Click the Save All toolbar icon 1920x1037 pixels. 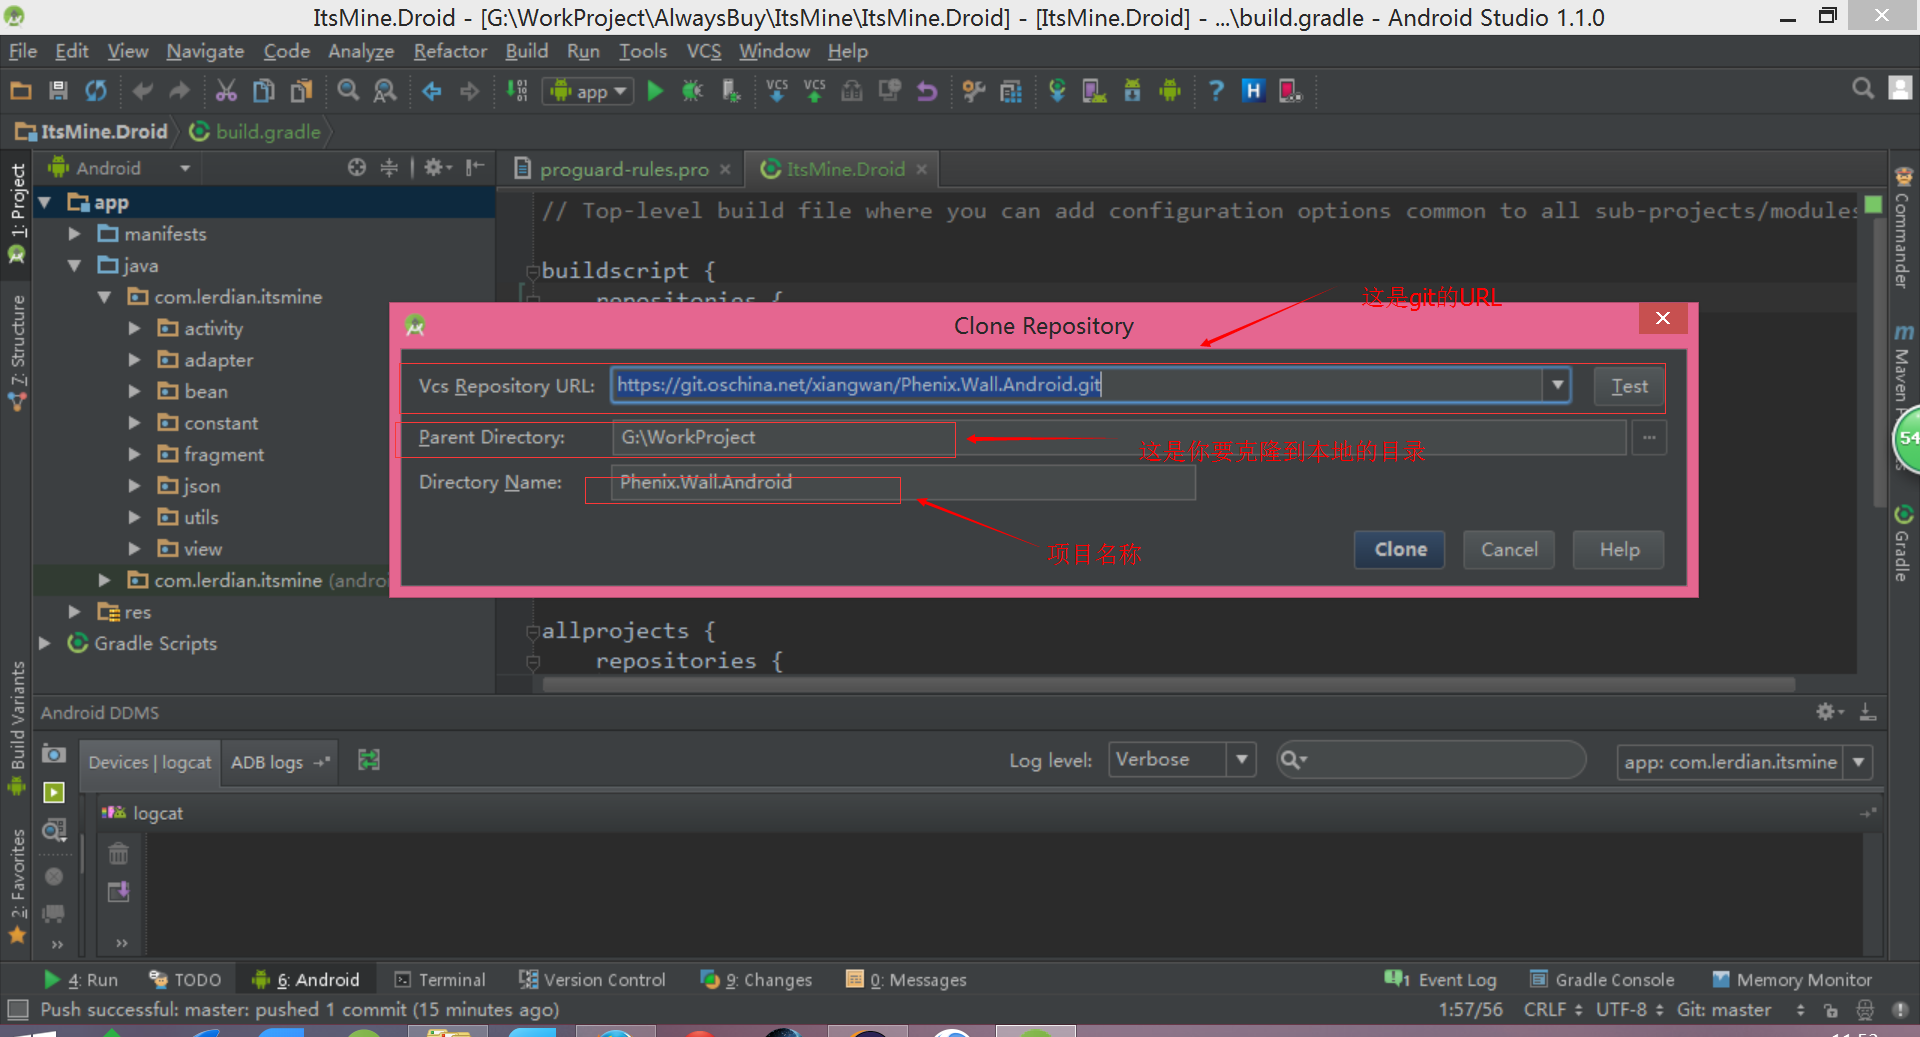click(x=58, y=91)
